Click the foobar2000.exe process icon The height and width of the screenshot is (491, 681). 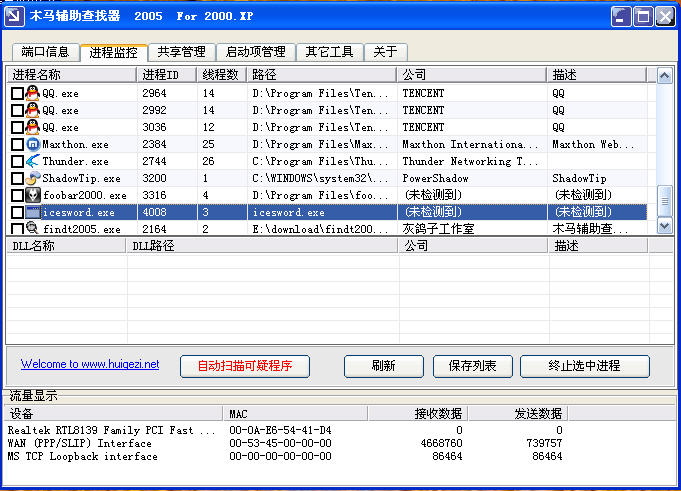coord(33,195)
